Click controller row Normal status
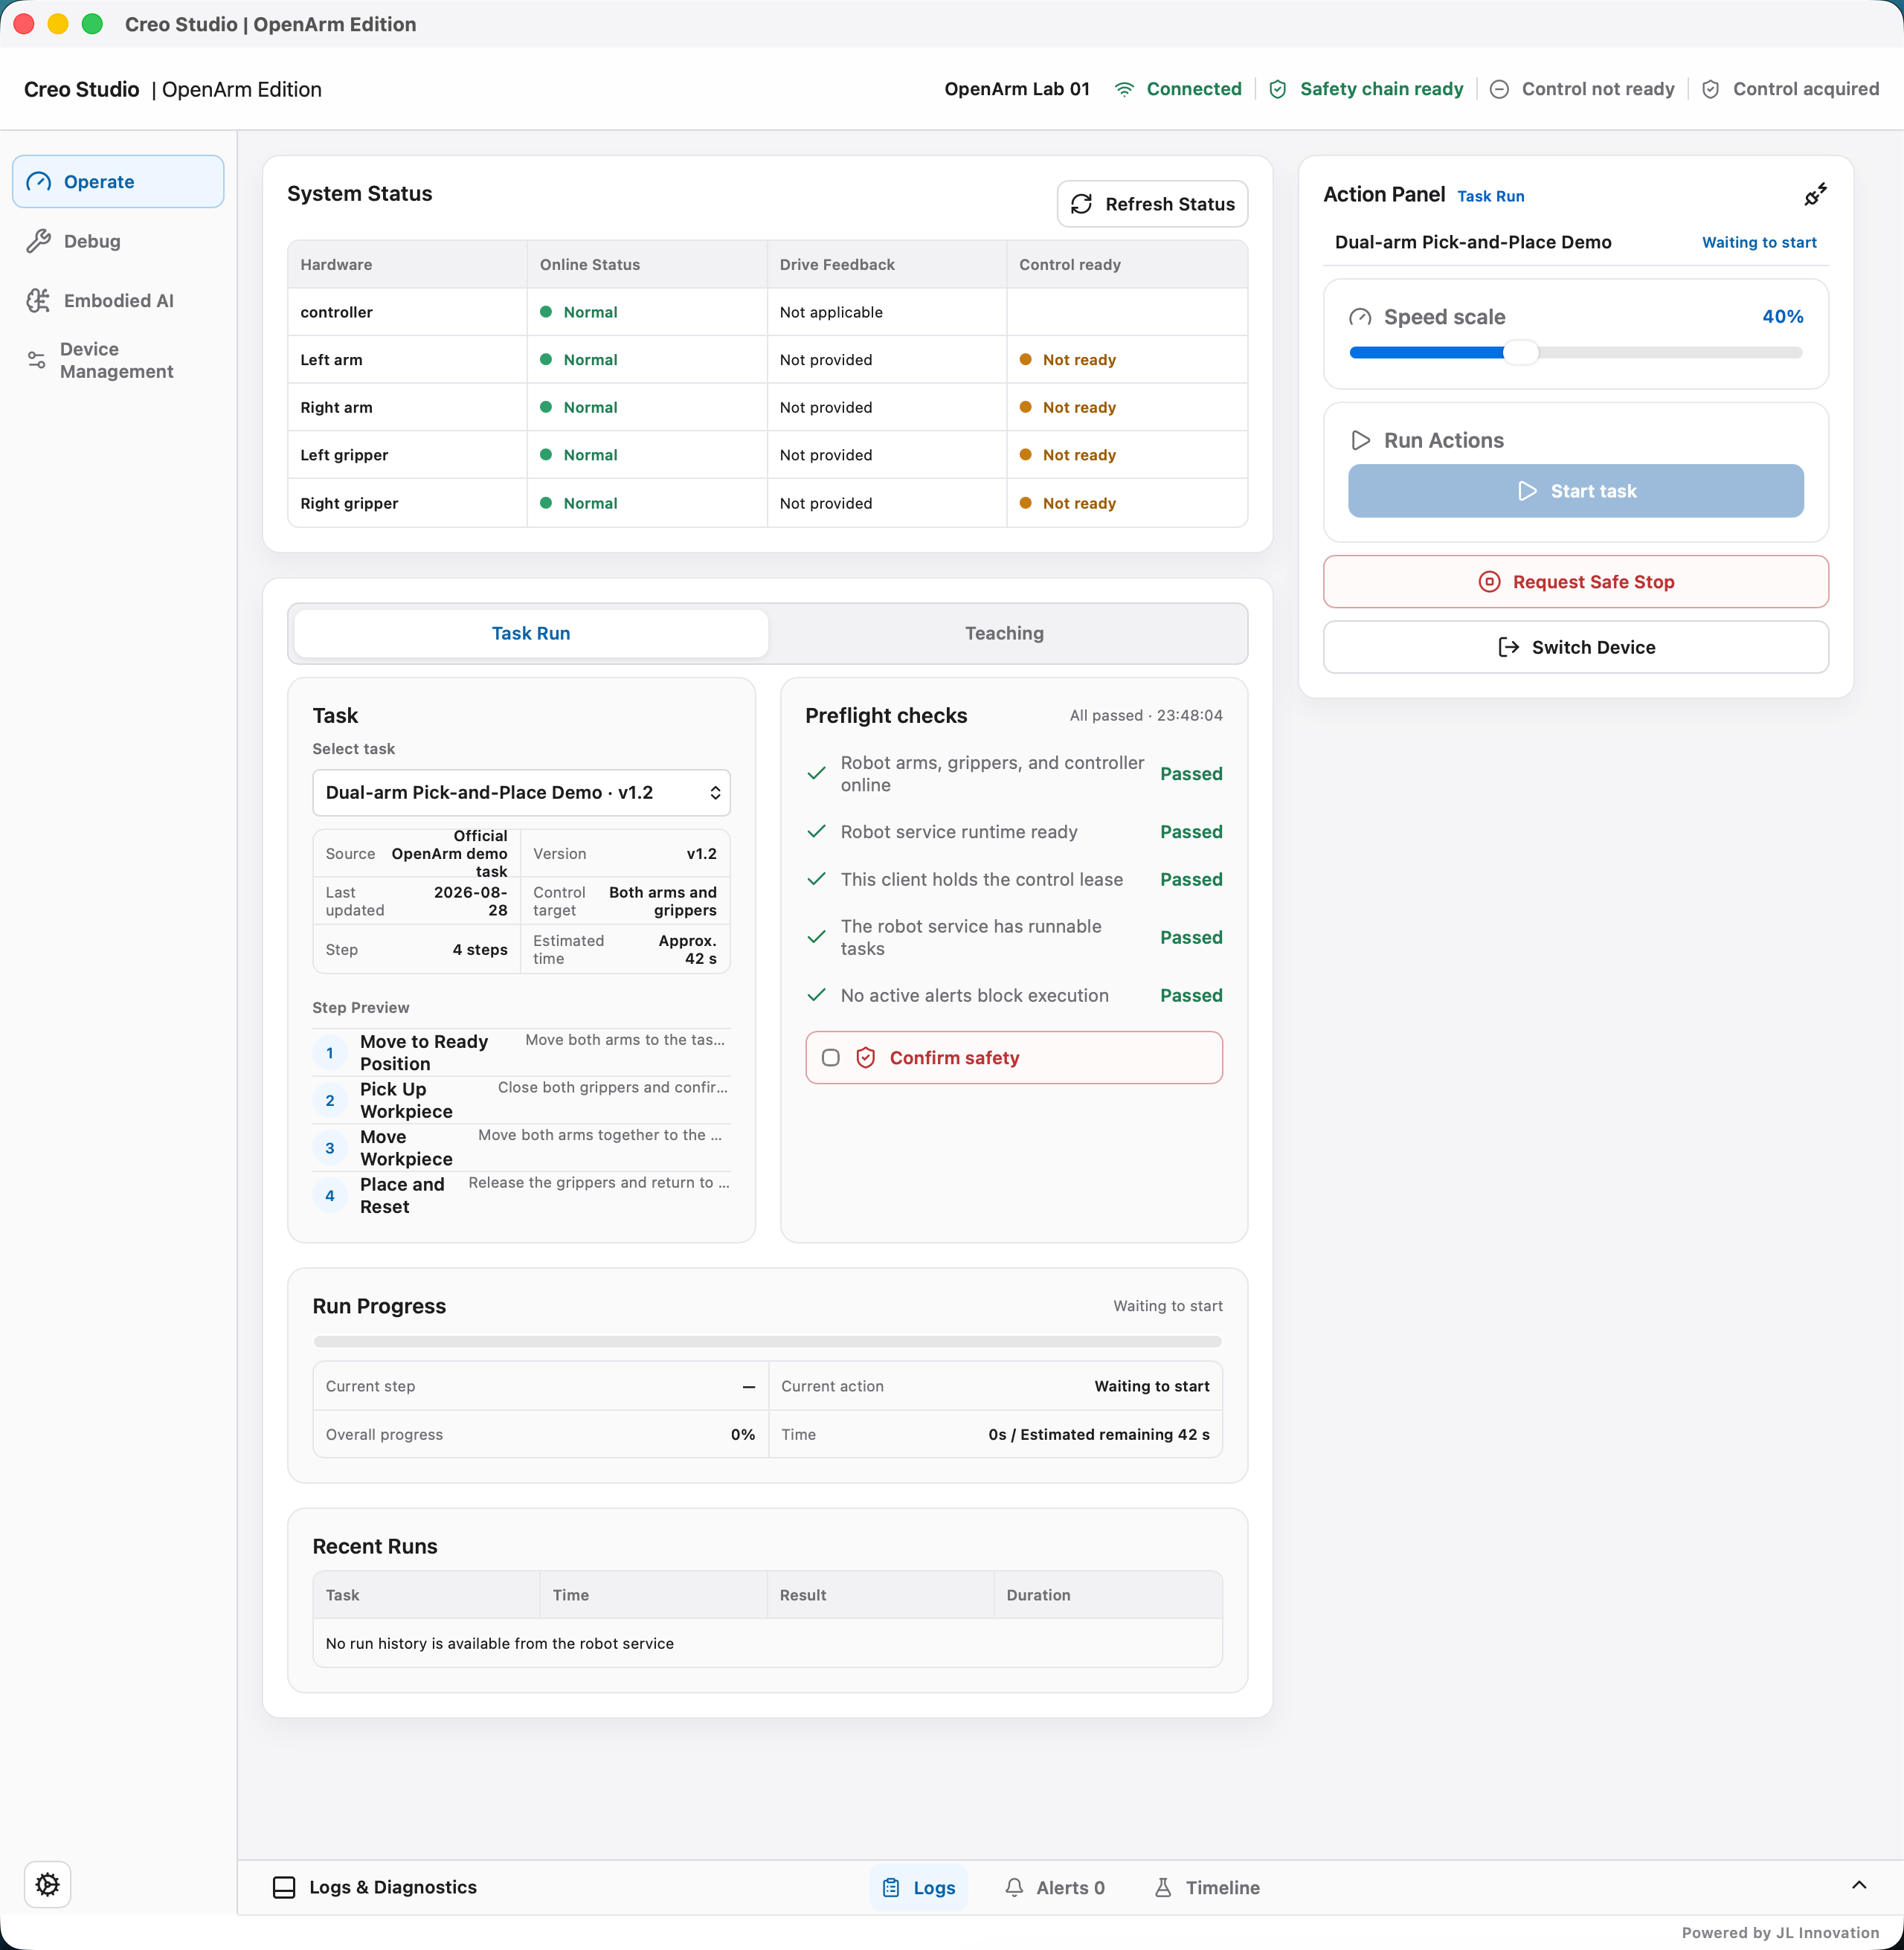The image size is (1904, 1950). point(579,312)
